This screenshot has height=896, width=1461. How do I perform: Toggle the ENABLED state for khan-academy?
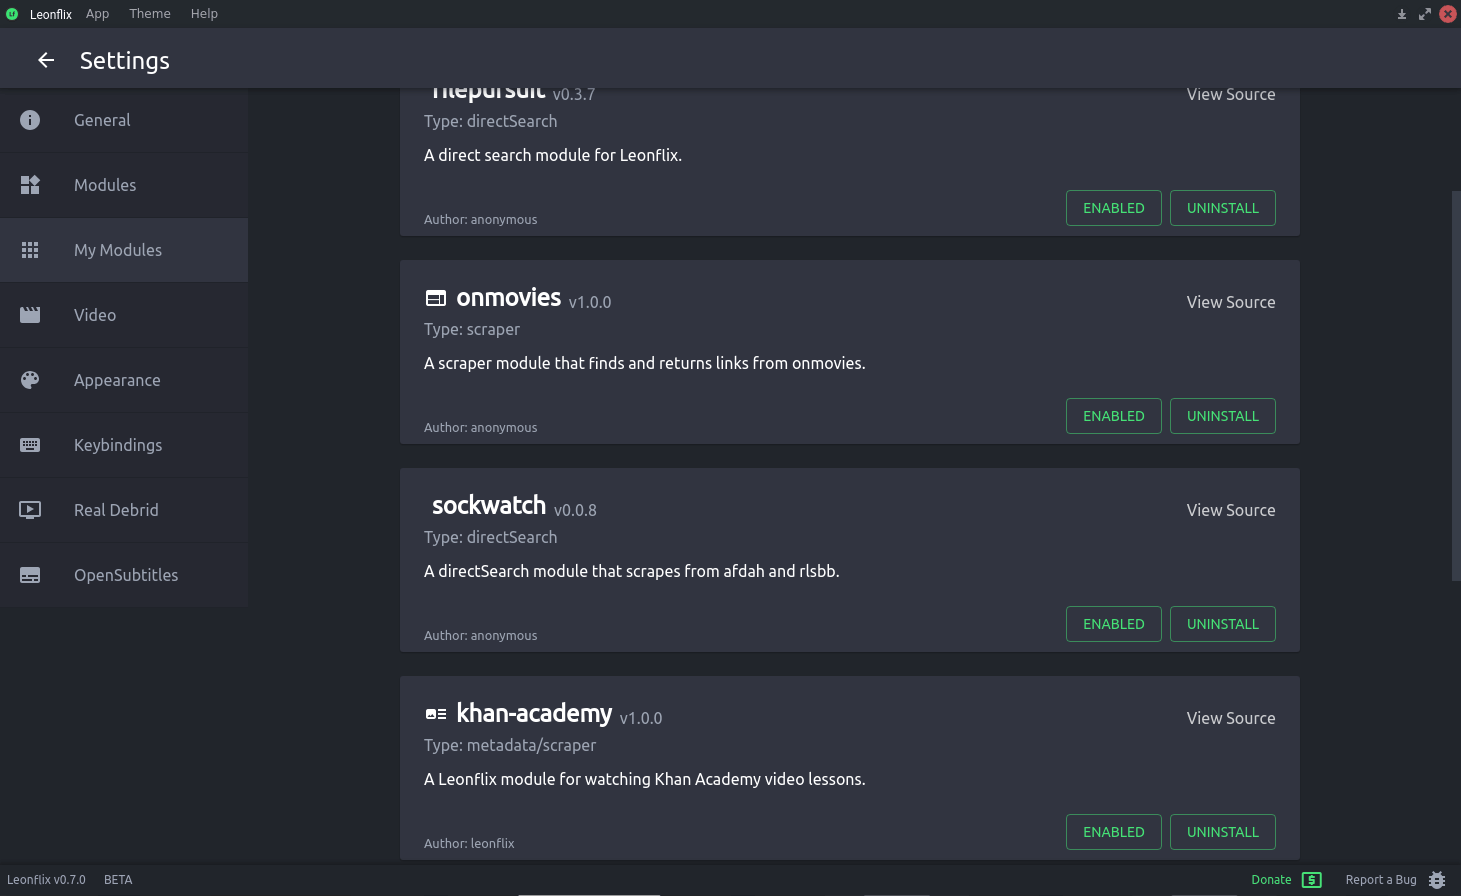coord(1113,832)
